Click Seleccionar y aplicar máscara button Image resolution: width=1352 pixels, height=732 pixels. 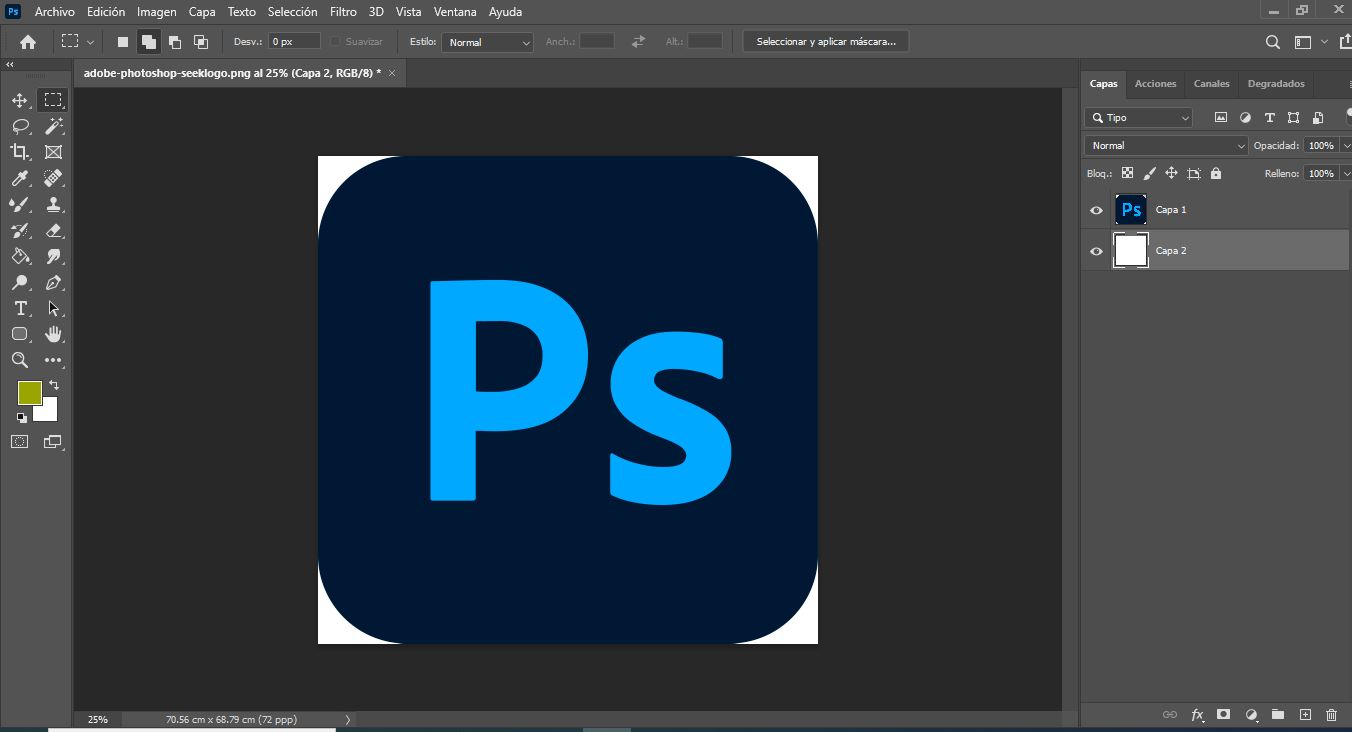[x=826, y=40]
